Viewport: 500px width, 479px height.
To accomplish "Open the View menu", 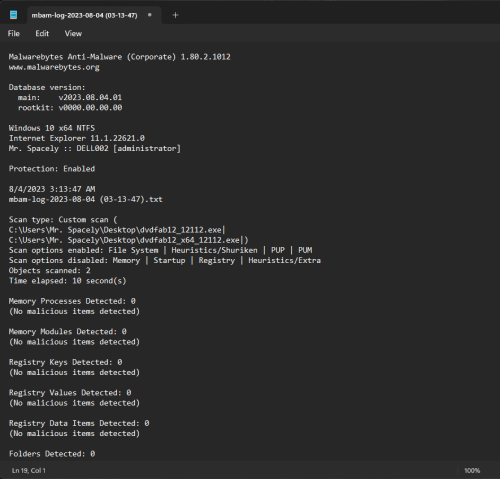I will [x=73, y=34].
